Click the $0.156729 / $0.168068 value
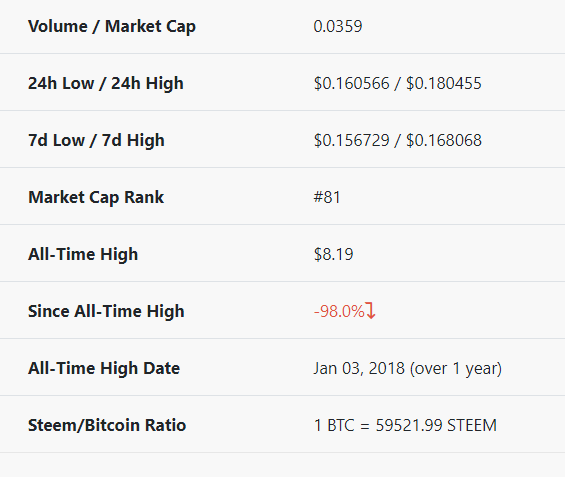The image size is (565, 477). tap(398, 141)
